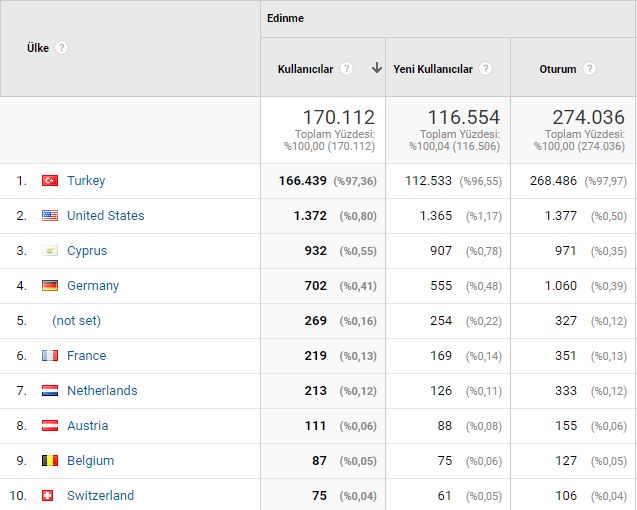
Task: Click the Ülke column header
Action: pos(38,48)
